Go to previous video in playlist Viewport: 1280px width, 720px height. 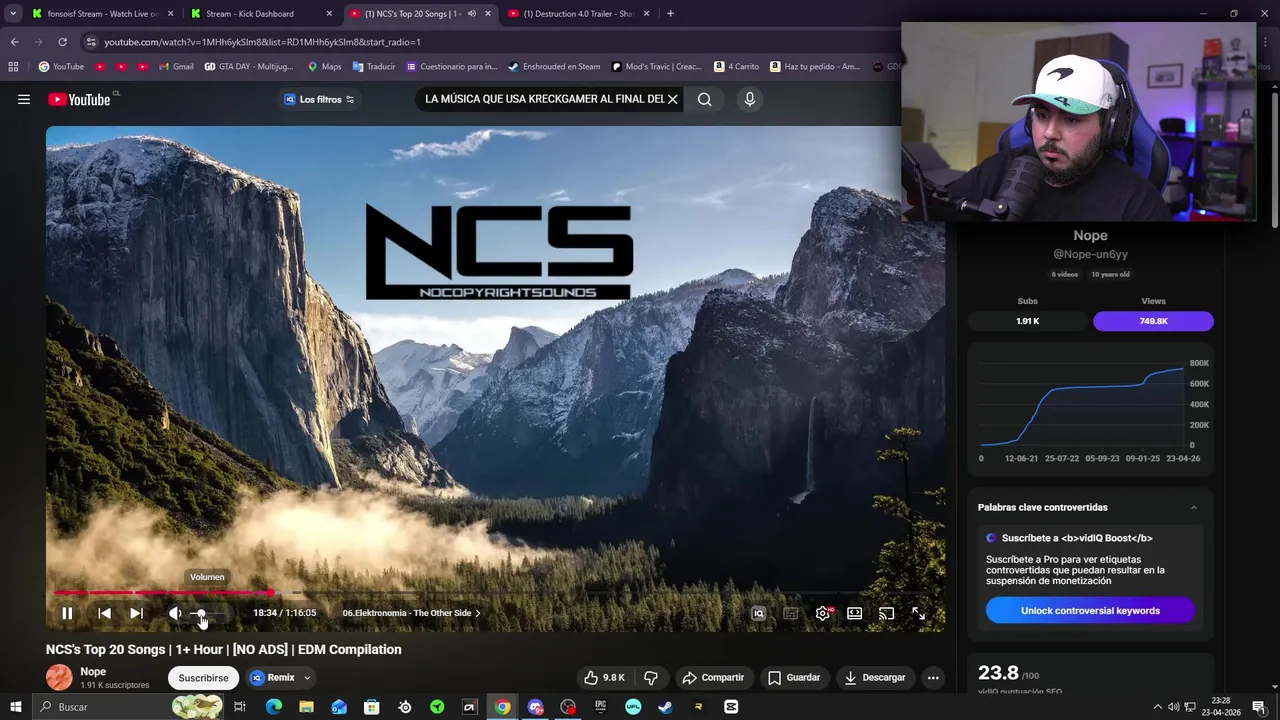[104, 613]
